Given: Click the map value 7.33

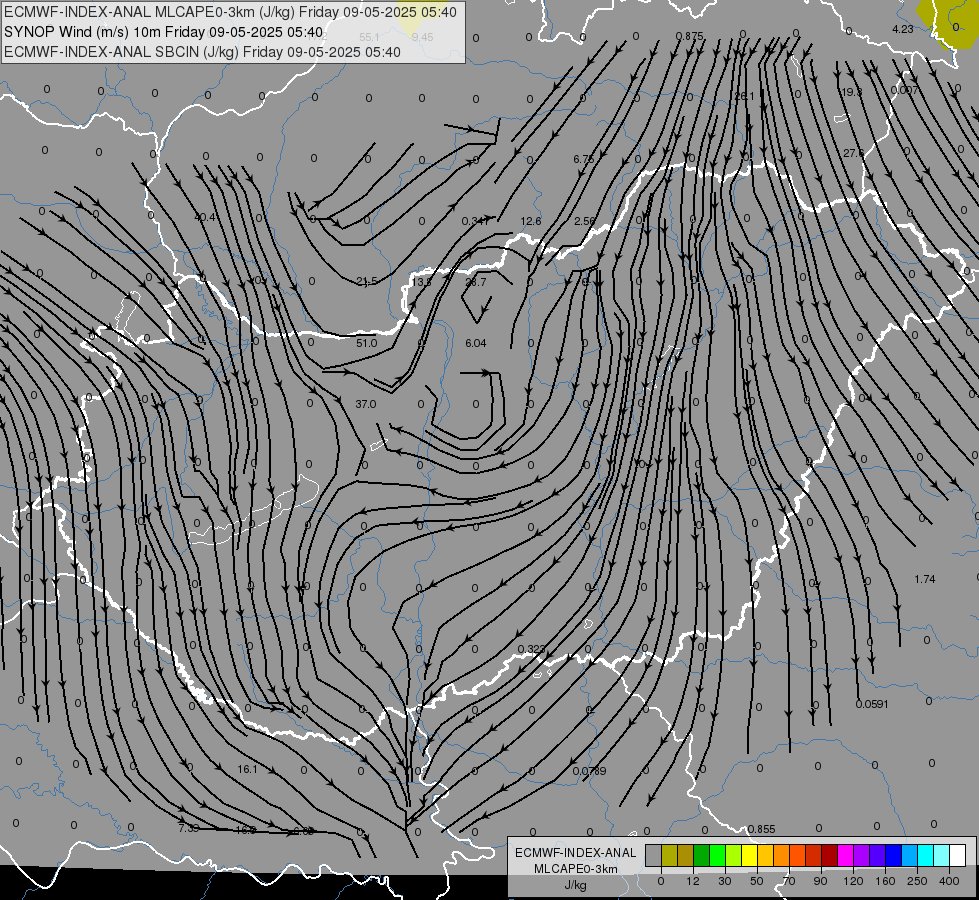Looking at the screenshot, I should (189, 828).
